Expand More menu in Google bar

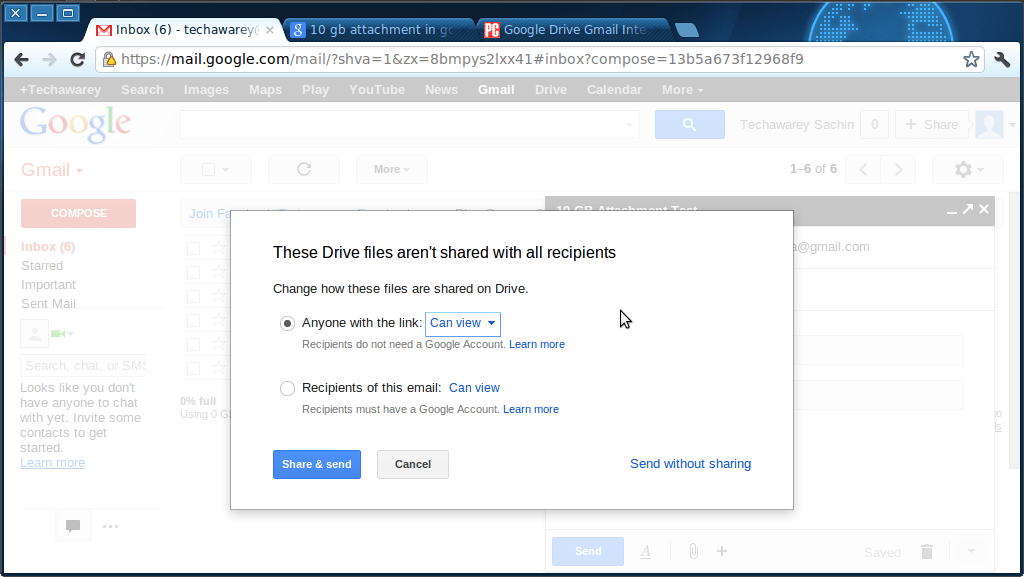click(682, 89)
